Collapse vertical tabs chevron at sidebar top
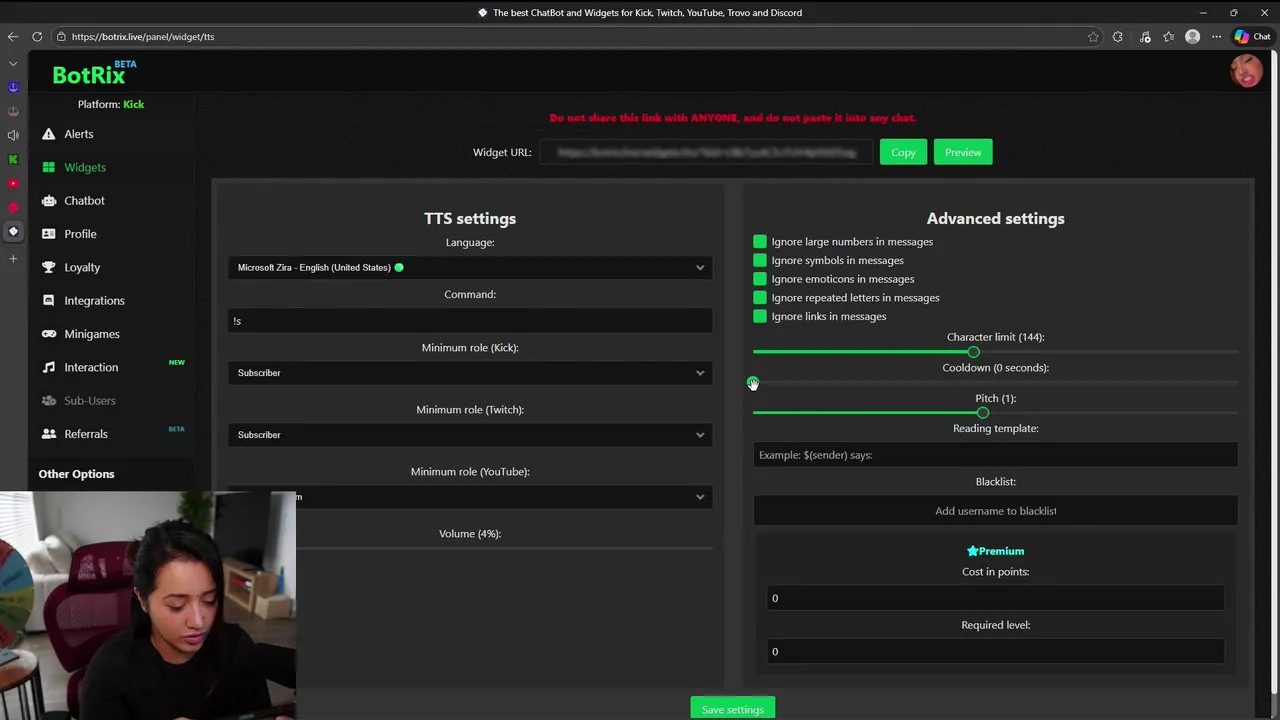Image resolution: width=1280 pixels, height=720 pixels. (x=13, y=63)
